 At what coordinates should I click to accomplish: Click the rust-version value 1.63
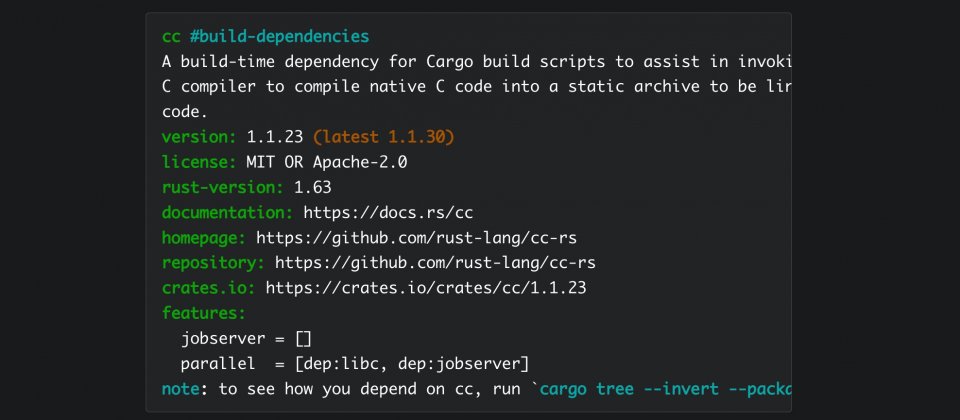point(313,187)
